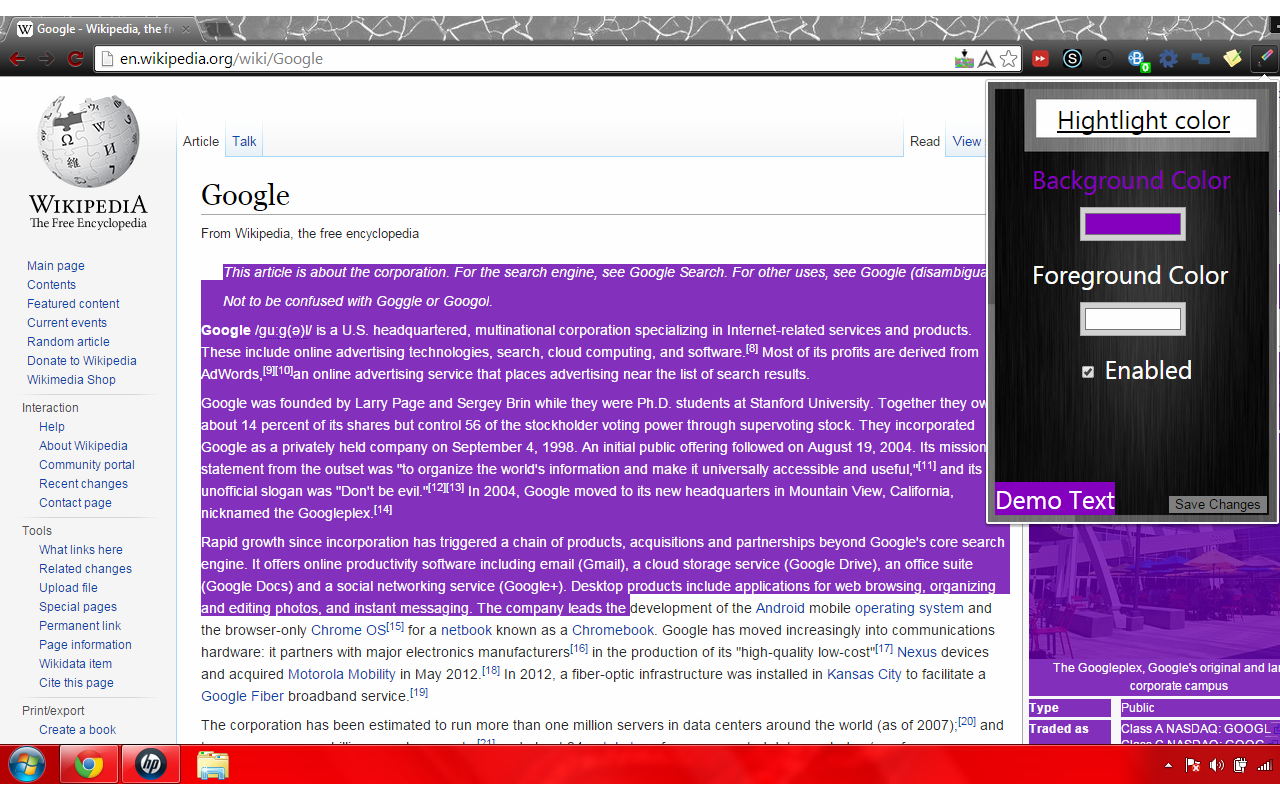Launch the HP app from the taskbar

coord(151,766)
